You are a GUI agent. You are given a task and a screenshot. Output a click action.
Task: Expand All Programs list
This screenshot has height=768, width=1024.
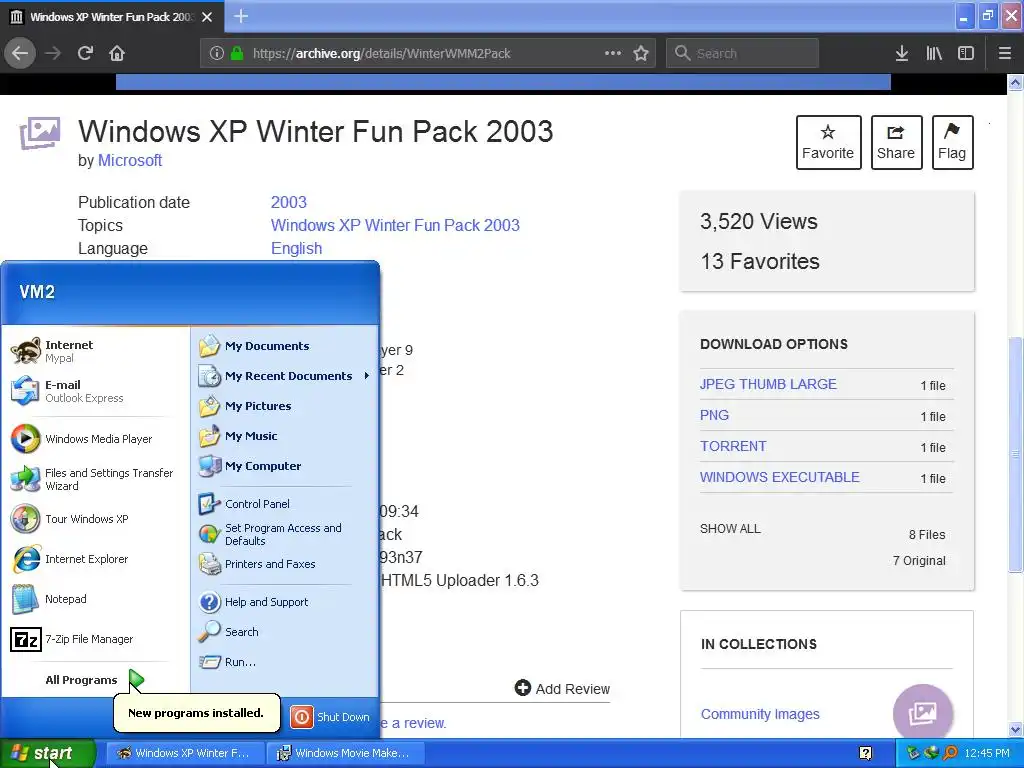[95, 680]
